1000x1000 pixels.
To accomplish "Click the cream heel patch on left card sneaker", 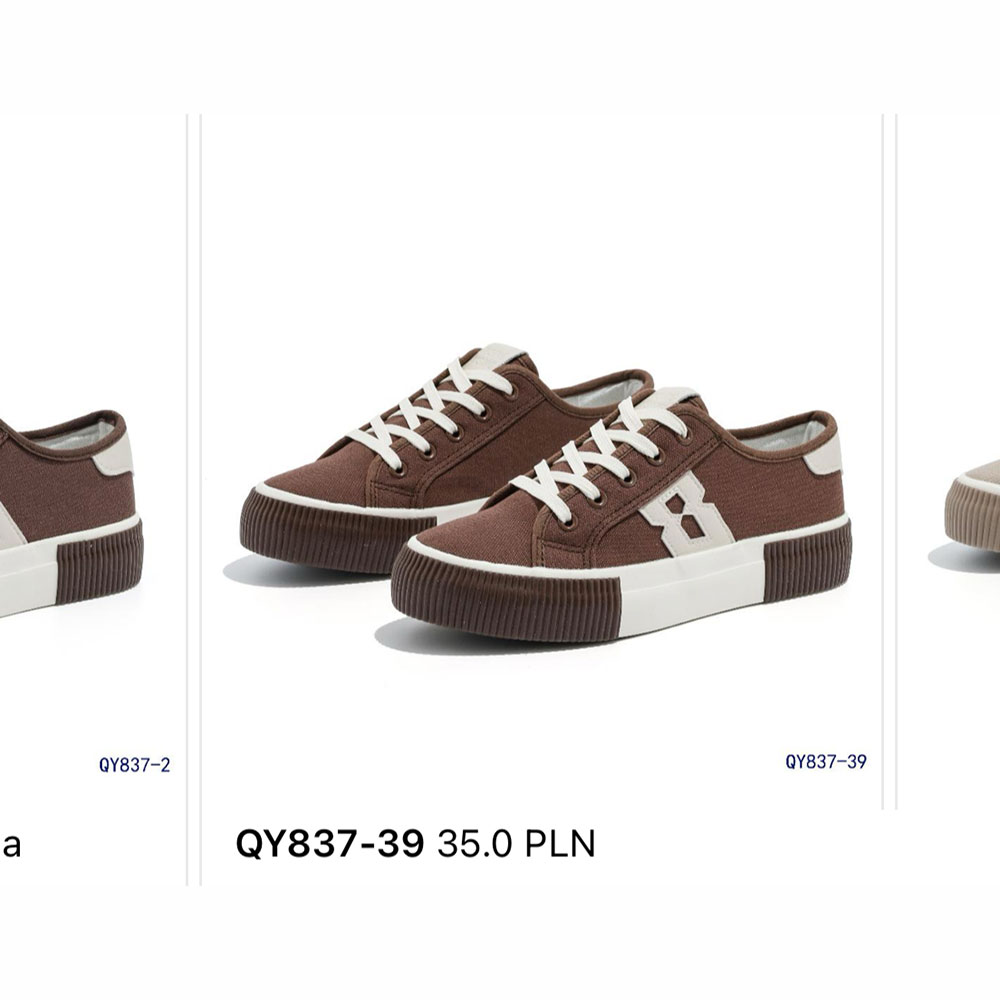I will coord(114,454).
